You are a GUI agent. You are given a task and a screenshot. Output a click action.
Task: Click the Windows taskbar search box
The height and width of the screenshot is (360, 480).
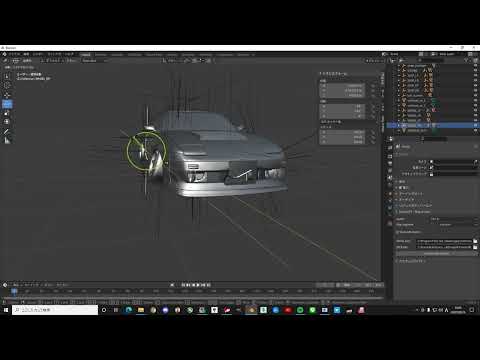coord(55,310)
